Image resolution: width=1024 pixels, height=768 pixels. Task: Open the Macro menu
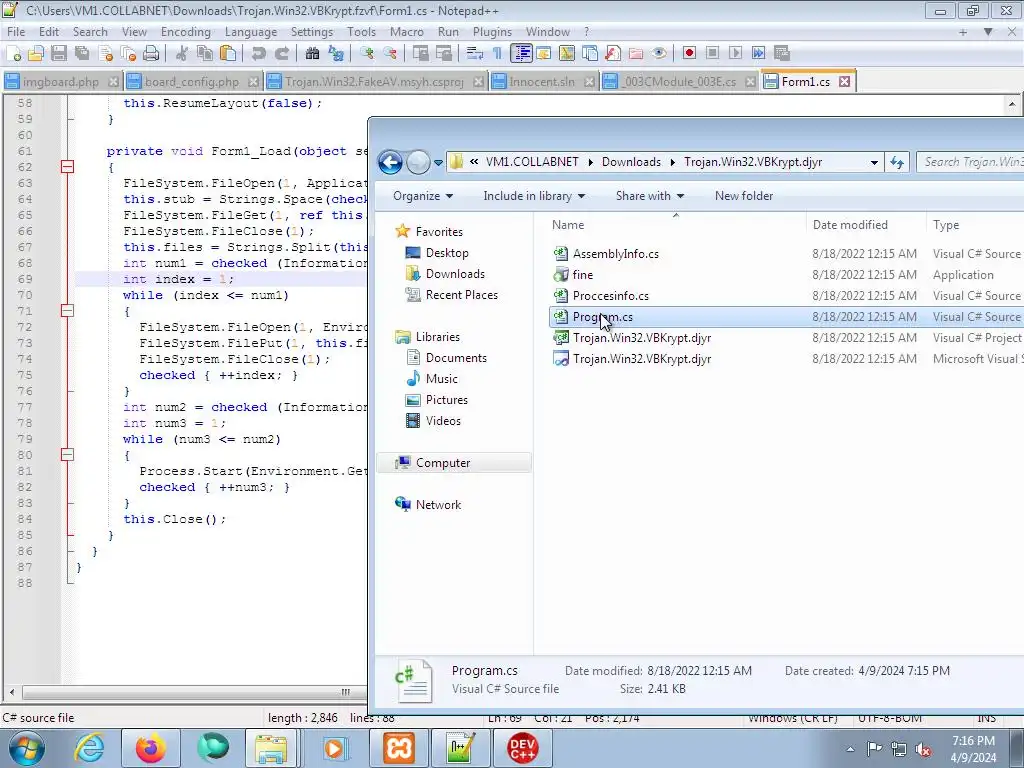pos(406,31)
